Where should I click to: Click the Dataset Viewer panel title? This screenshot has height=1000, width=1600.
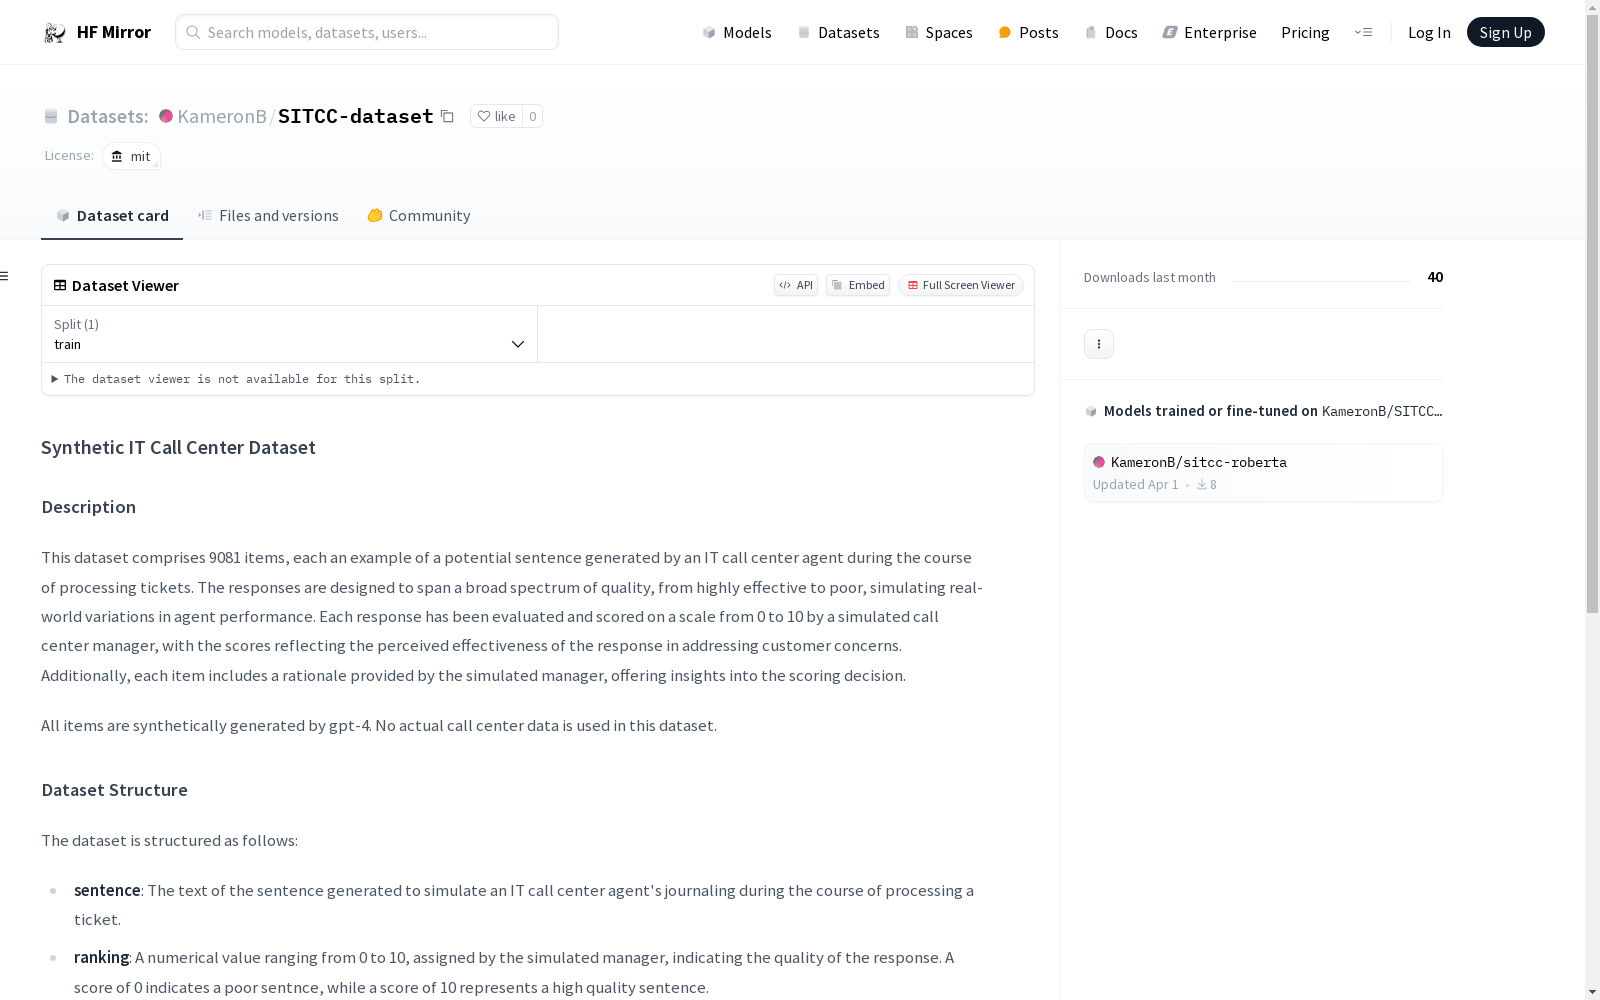click(125, 286)
